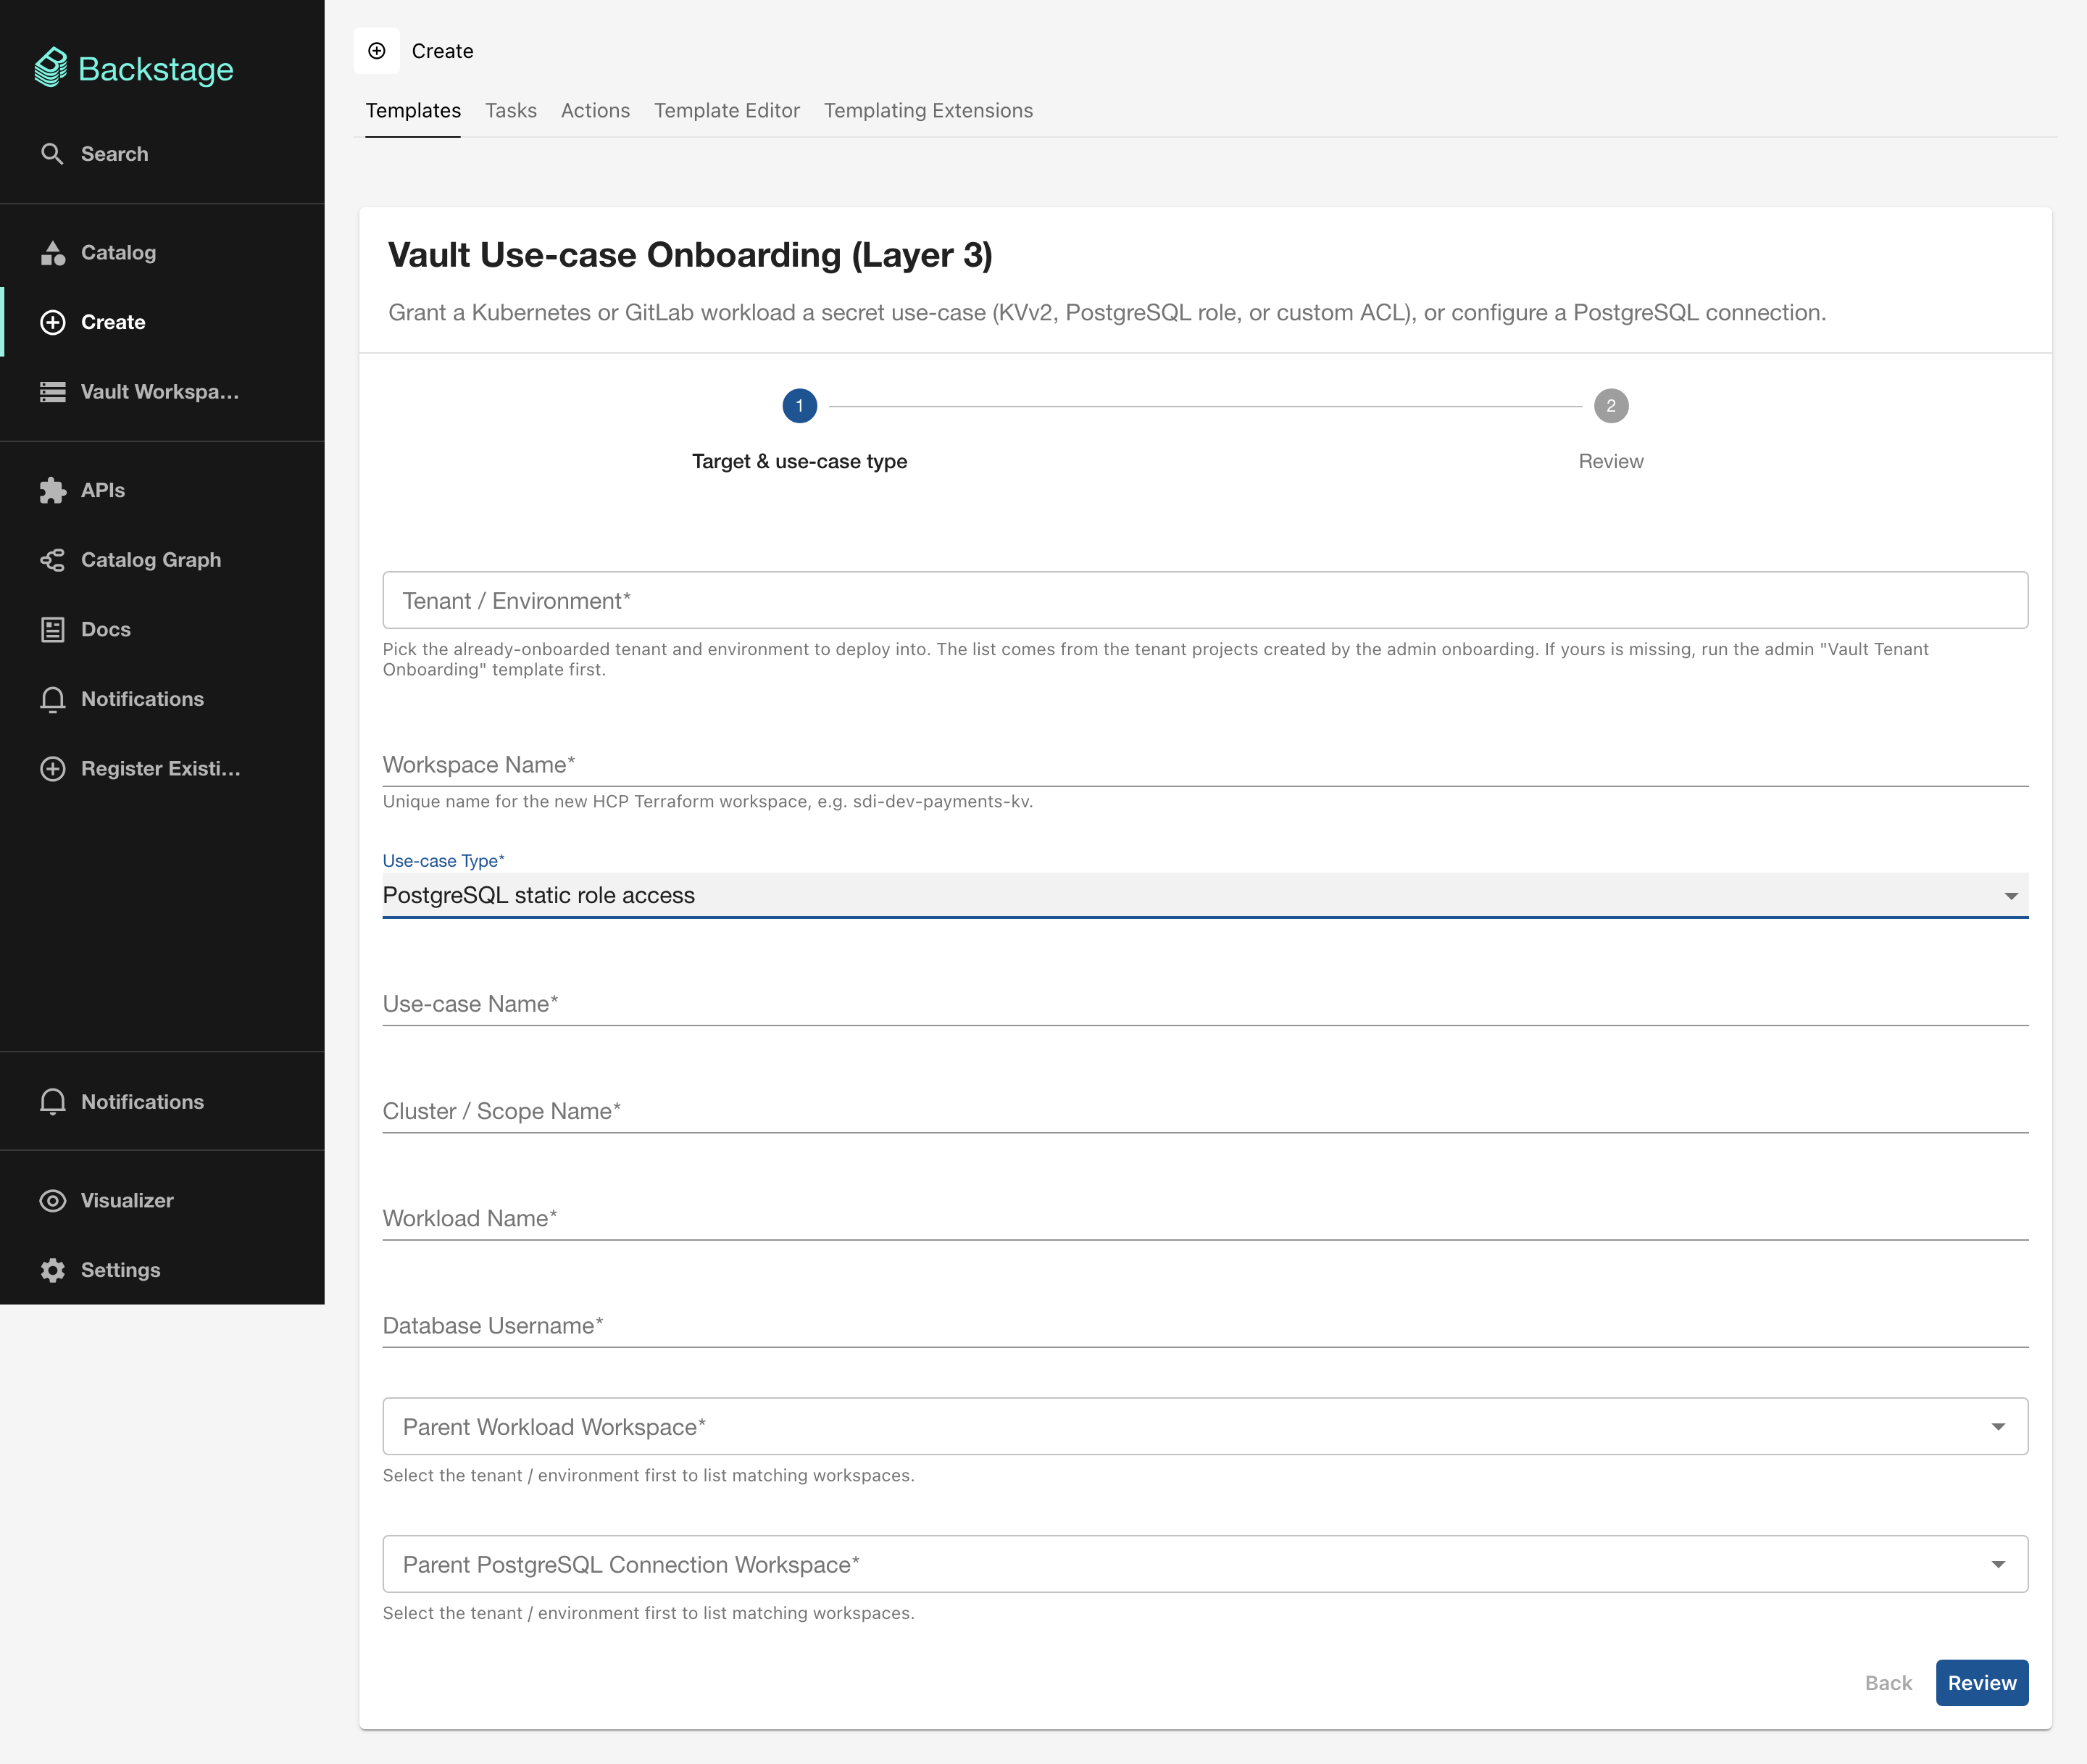Click the Catalog shapes icon in sidebar

tap(52, 252)
